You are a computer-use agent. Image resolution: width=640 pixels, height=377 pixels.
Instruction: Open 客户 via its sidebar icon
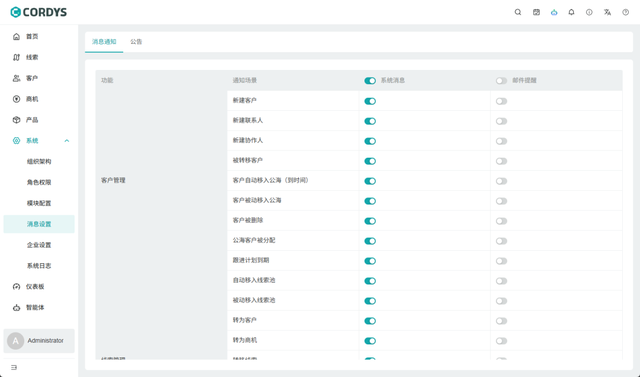16,78
